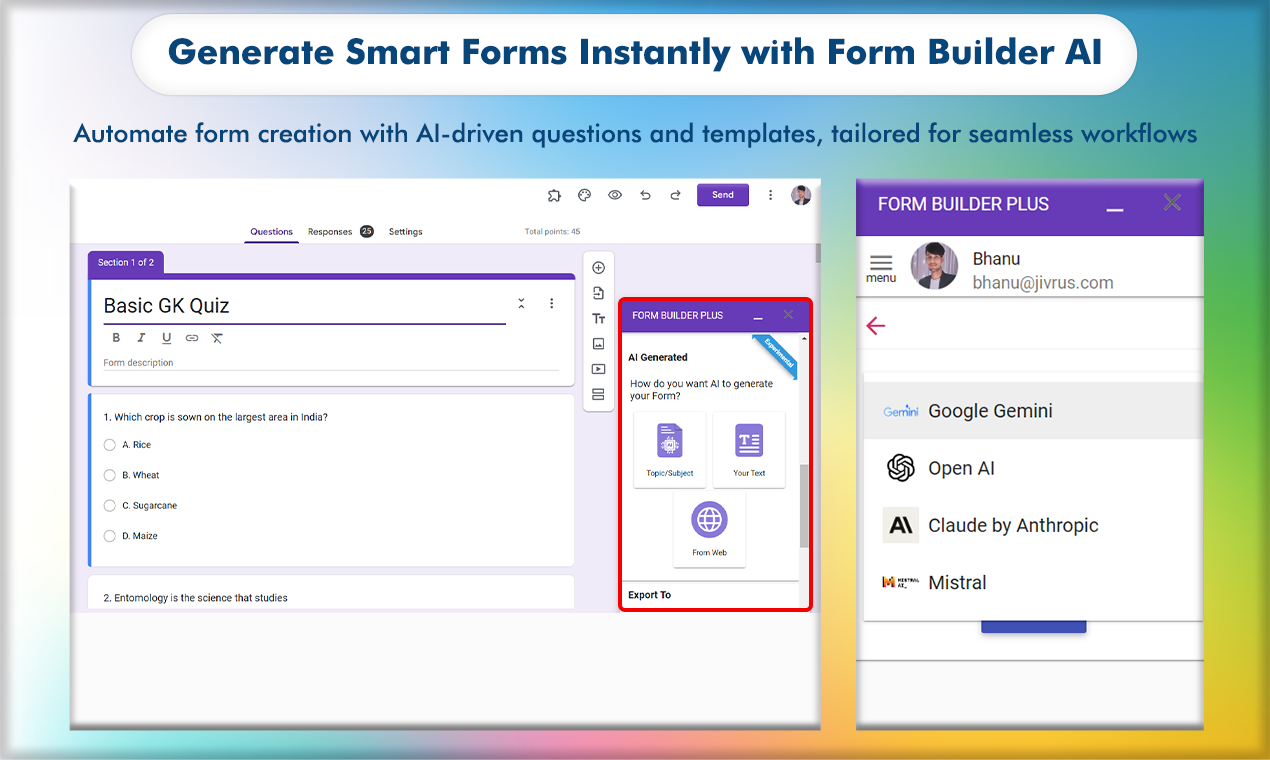Remove formatting from title text
The height and width of the screenshot is (760, 1270).
[x=217, y=338]
